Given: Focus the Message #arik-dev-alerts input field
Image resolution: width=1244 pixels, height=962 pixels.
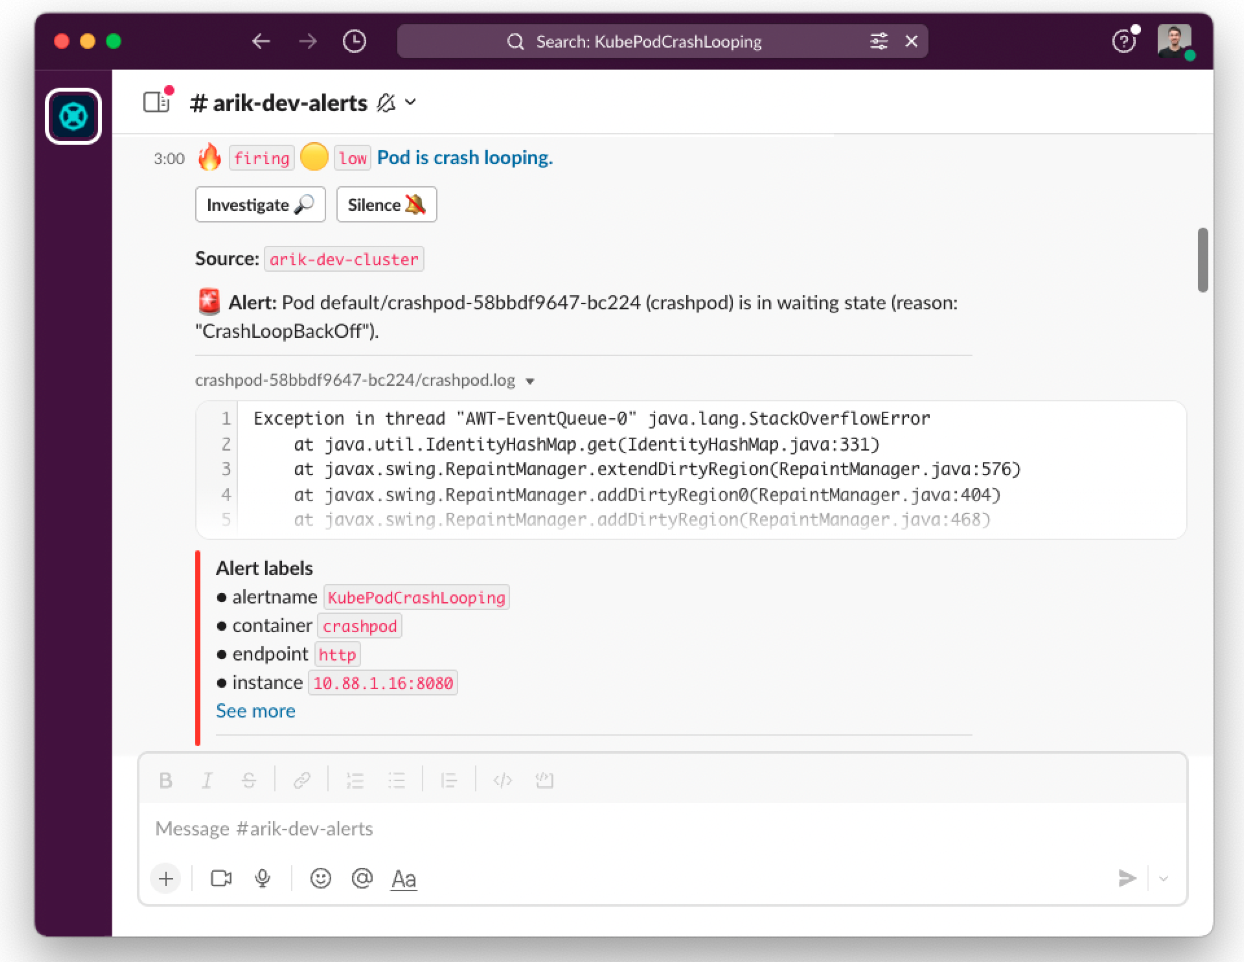Looking at the screenshot, I should pos(662,829).
